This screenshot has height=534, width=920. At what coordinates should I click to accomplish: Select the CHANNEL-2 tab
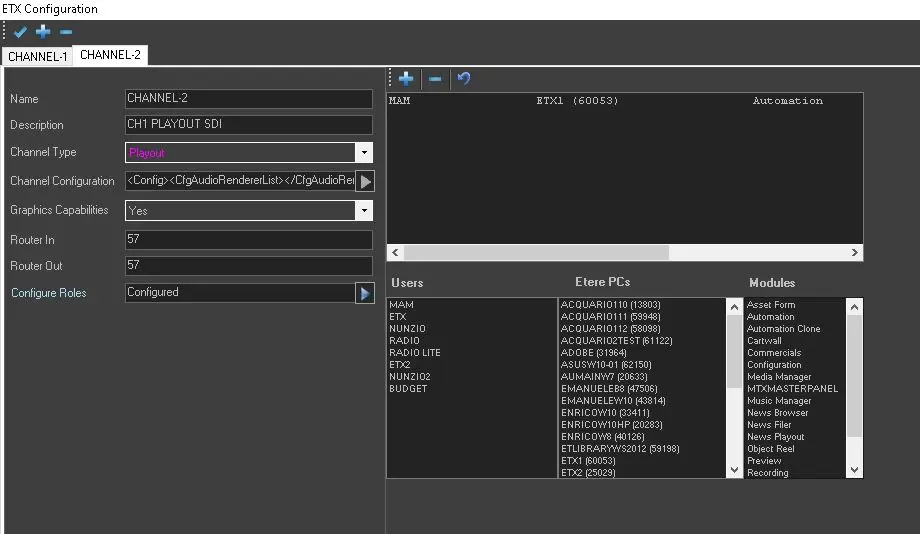point(110,55)
